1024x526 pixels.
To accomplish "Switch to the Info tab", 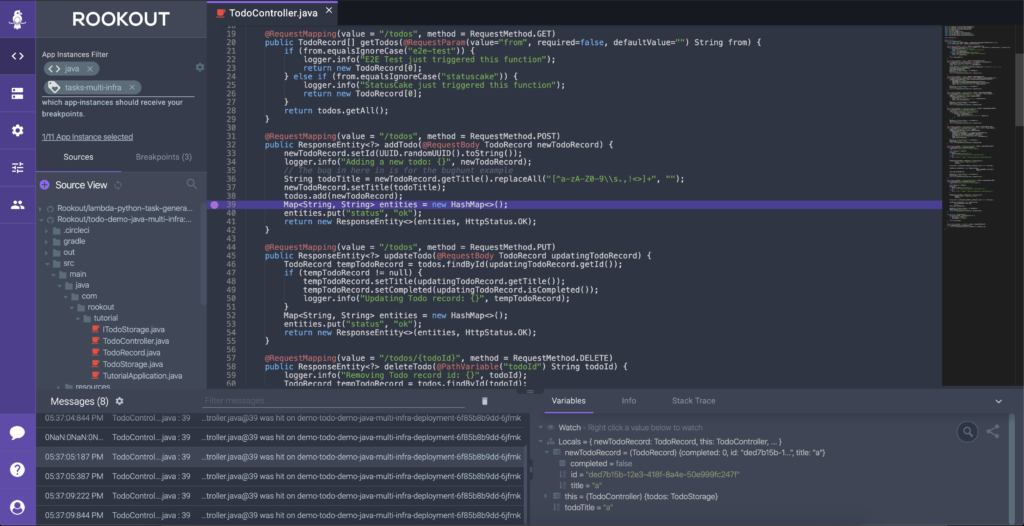I will (629, 401).
